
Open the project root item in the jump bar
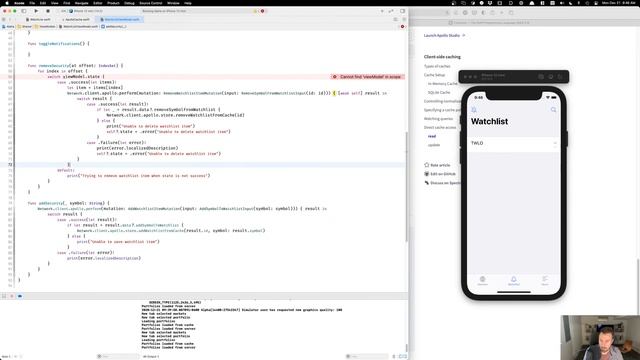[x=8, y=27]
